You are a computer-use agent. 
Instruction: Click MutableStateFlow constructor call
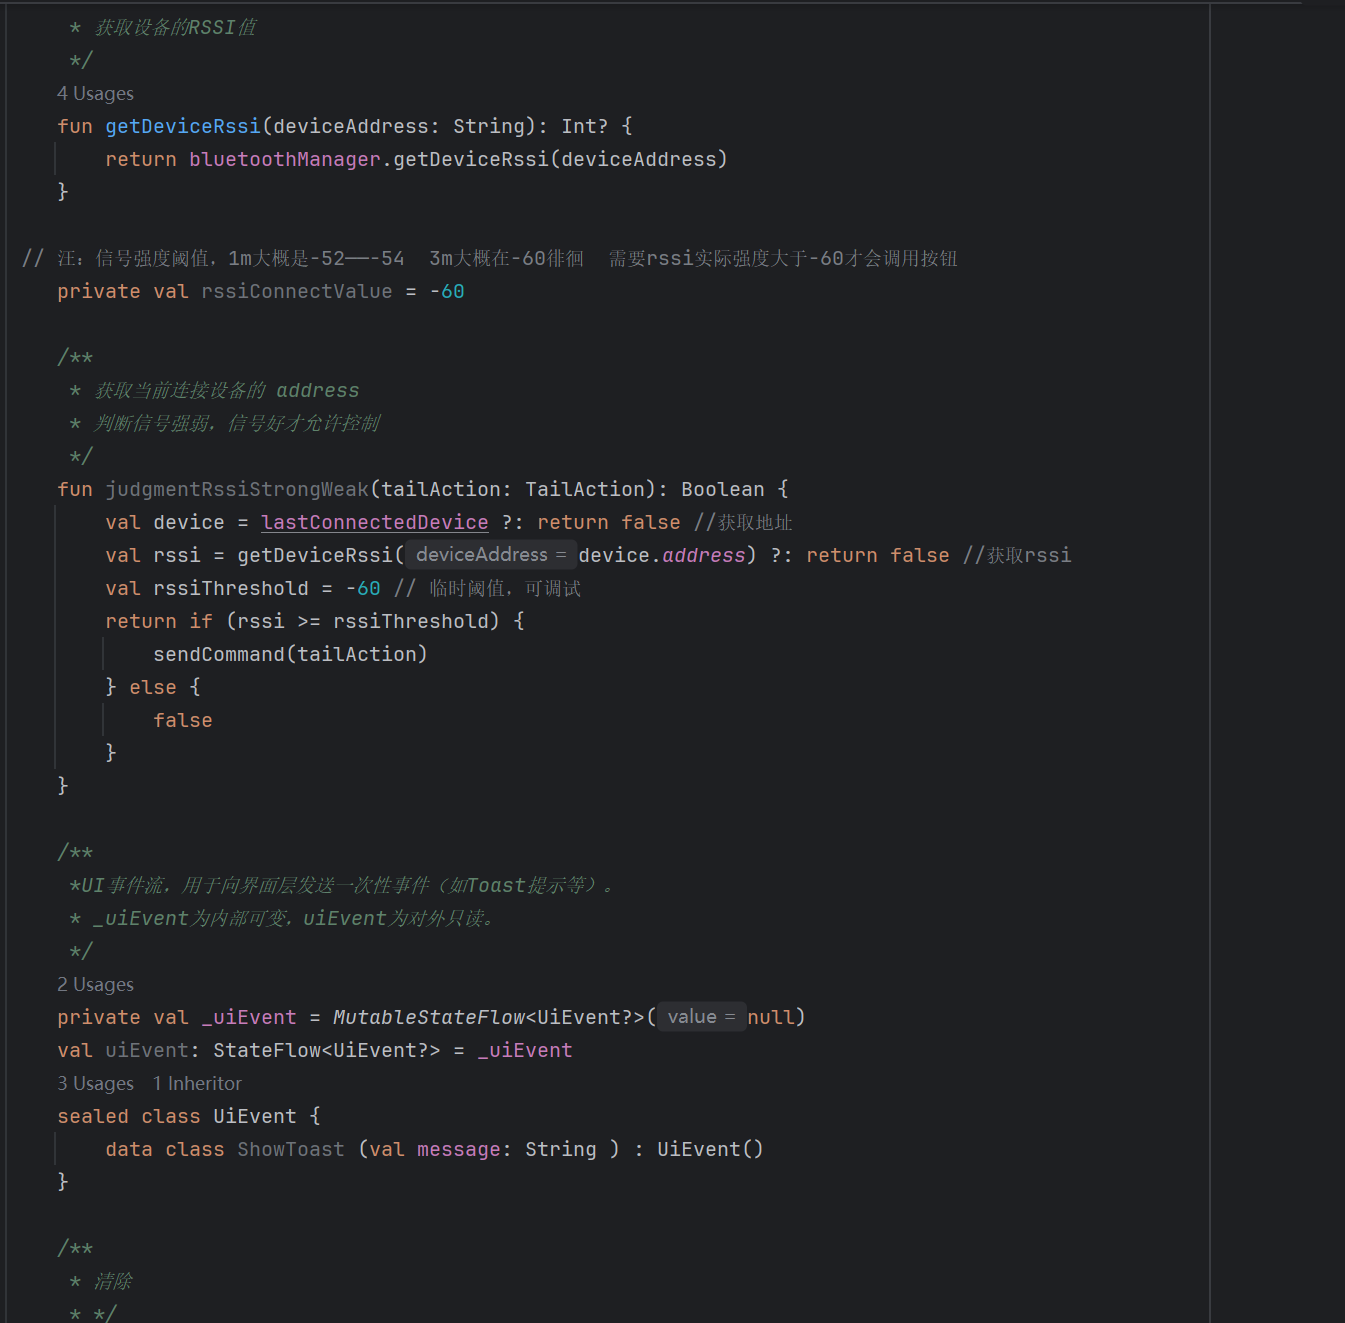pos(429,1017)
